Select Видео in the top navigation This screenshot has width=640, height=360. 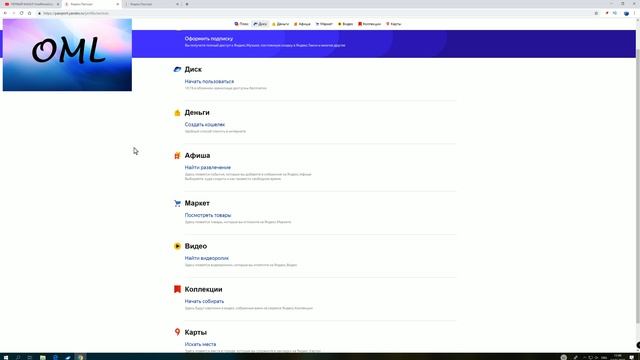coord(345,24)
